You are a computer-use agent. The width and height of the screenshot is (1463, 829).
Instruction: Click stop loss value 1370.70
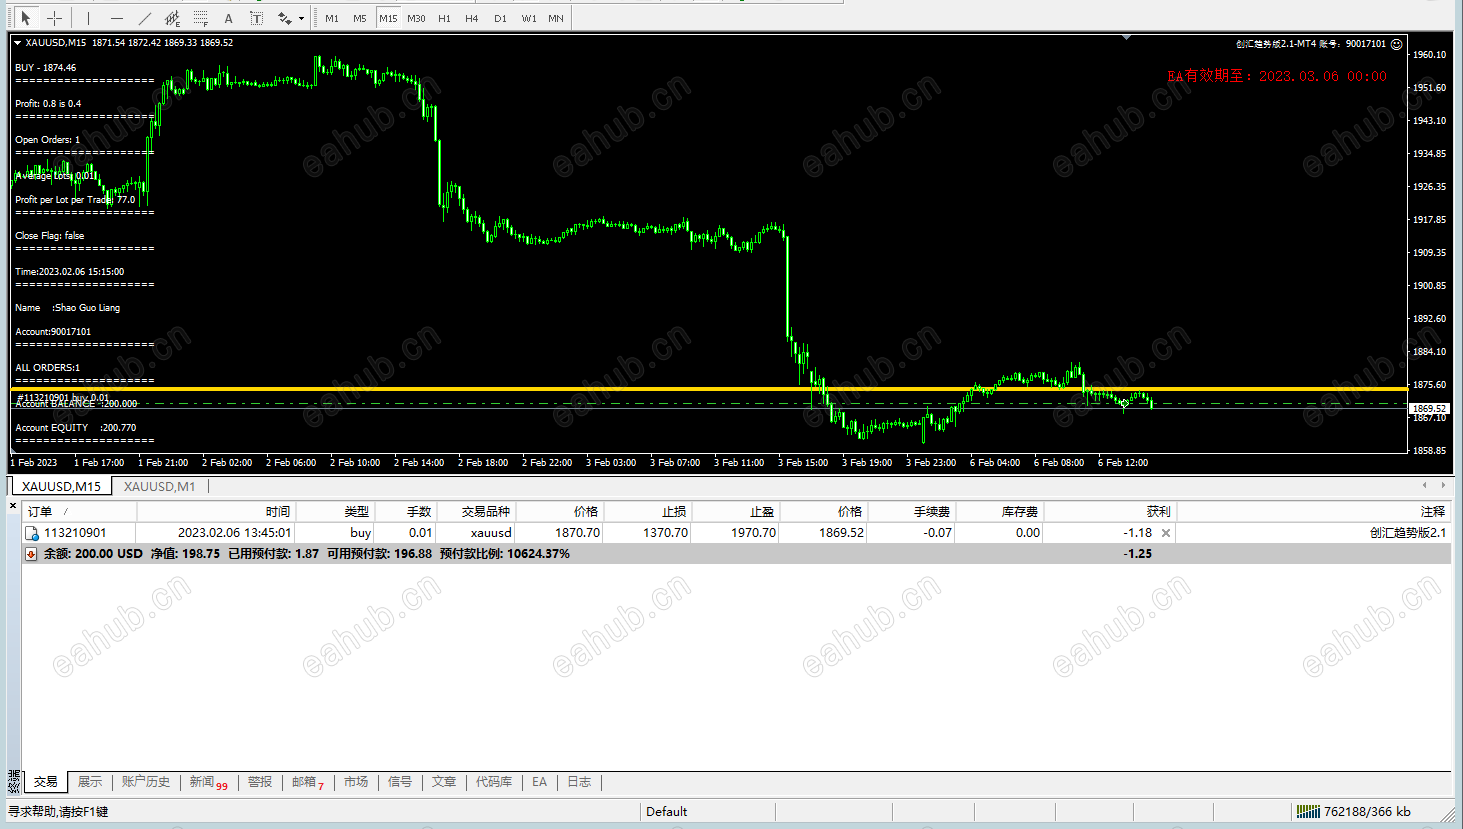point(665,533)
